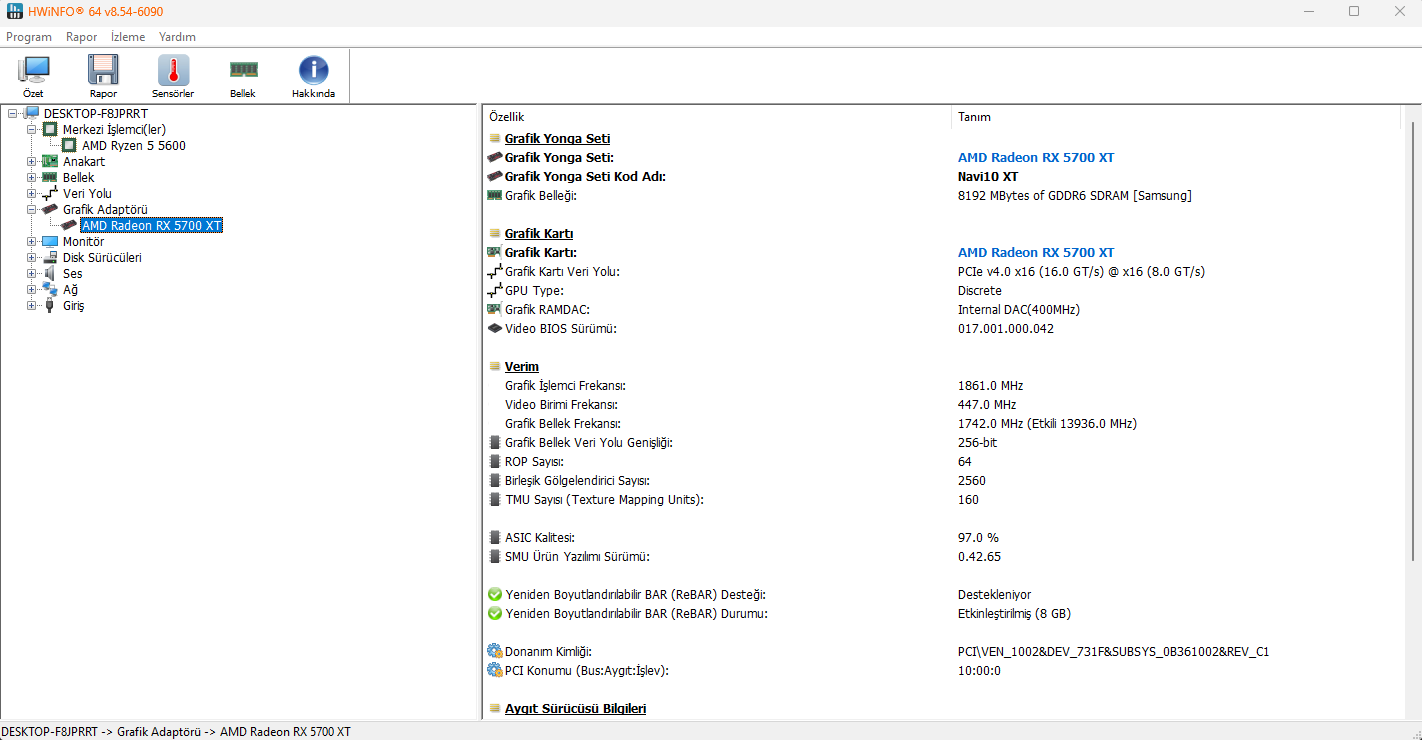Click the Verim section heading

[x=522, y=366]
